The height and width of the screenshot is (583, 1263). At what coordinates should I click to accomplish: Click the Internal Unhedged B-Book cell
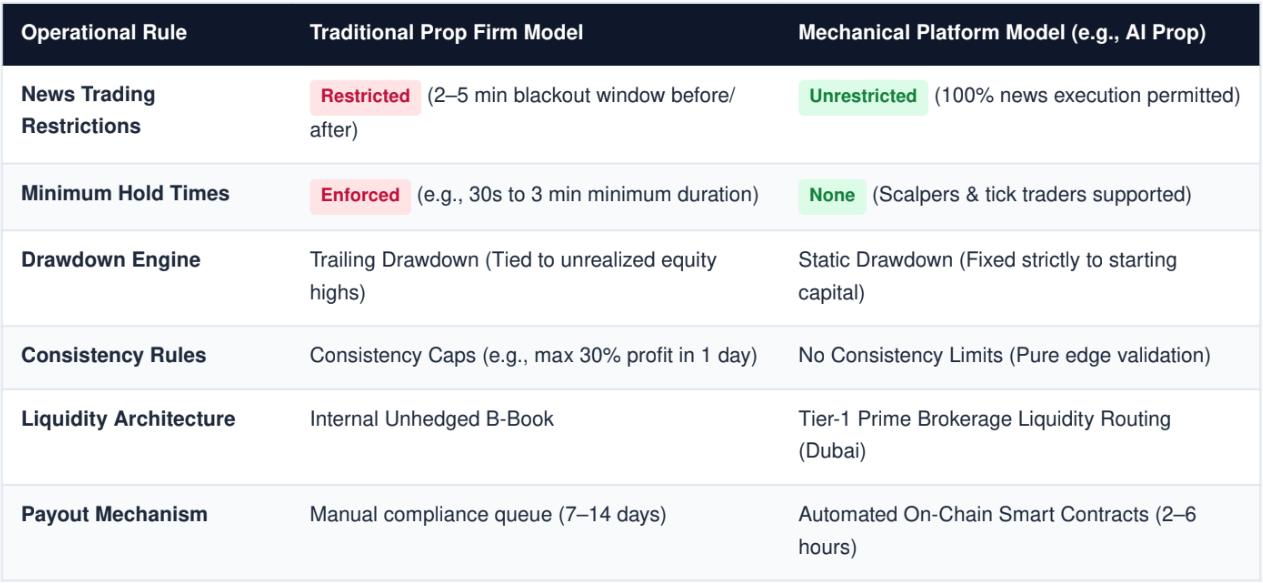(432, 419)
